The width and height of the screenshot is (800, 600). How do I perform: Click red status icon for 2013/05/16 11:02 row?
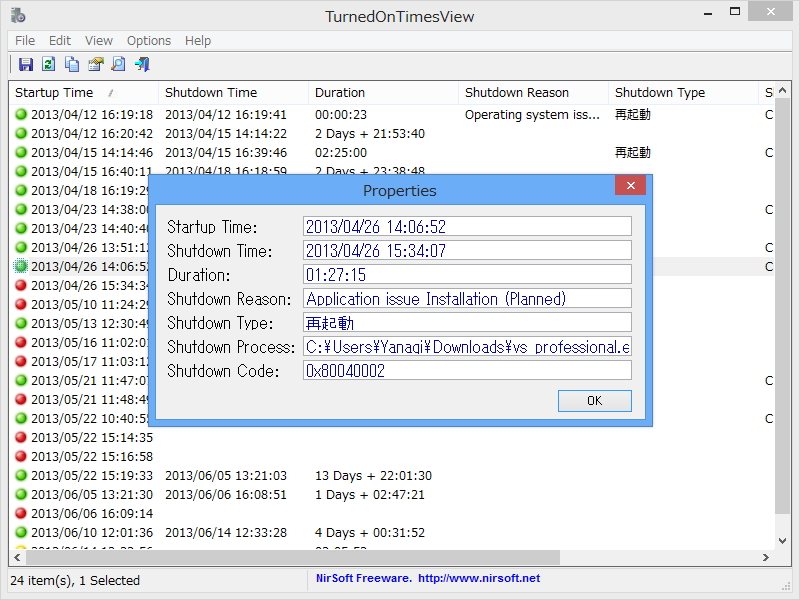(21, 342)
